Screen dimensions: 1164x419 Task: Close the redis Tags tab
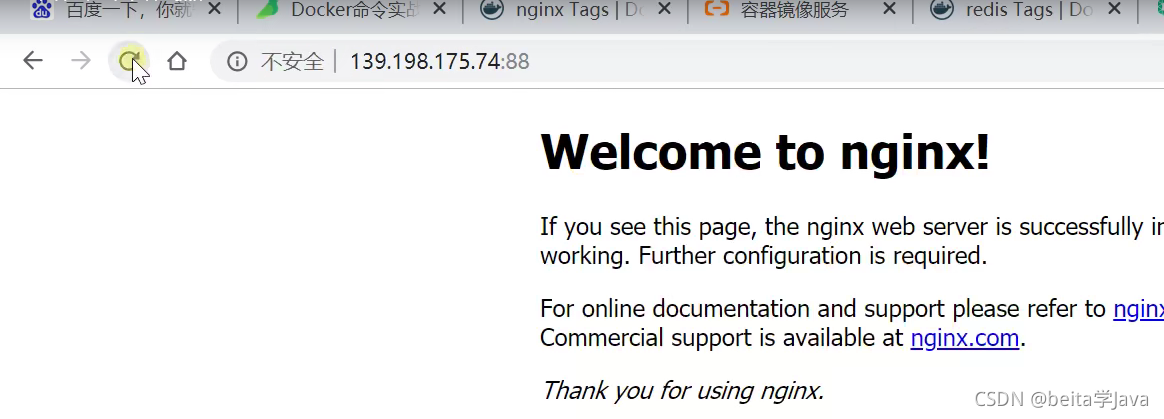1114,10
